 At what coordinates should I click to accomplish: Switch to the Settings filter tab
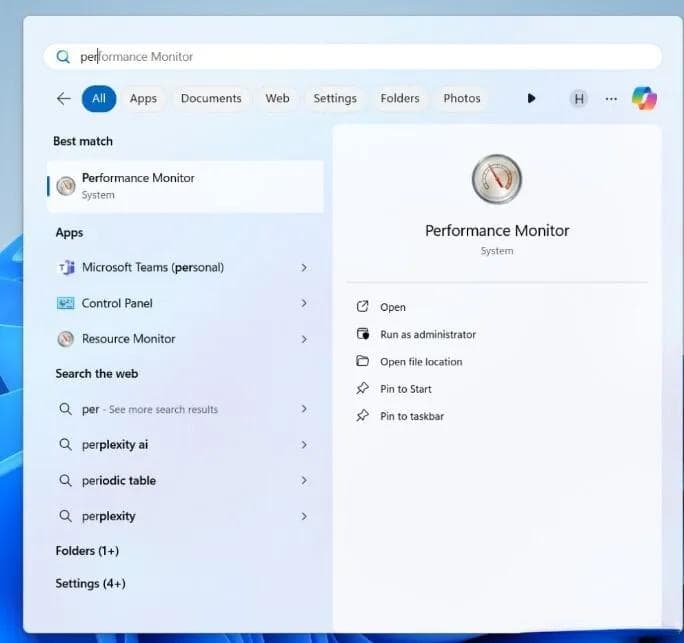coord(335,99)
